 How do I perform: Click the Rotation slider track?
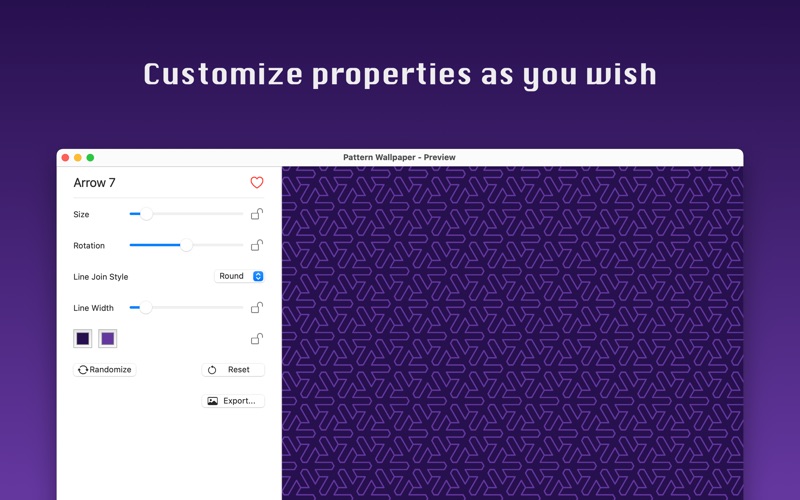point(186,245)
